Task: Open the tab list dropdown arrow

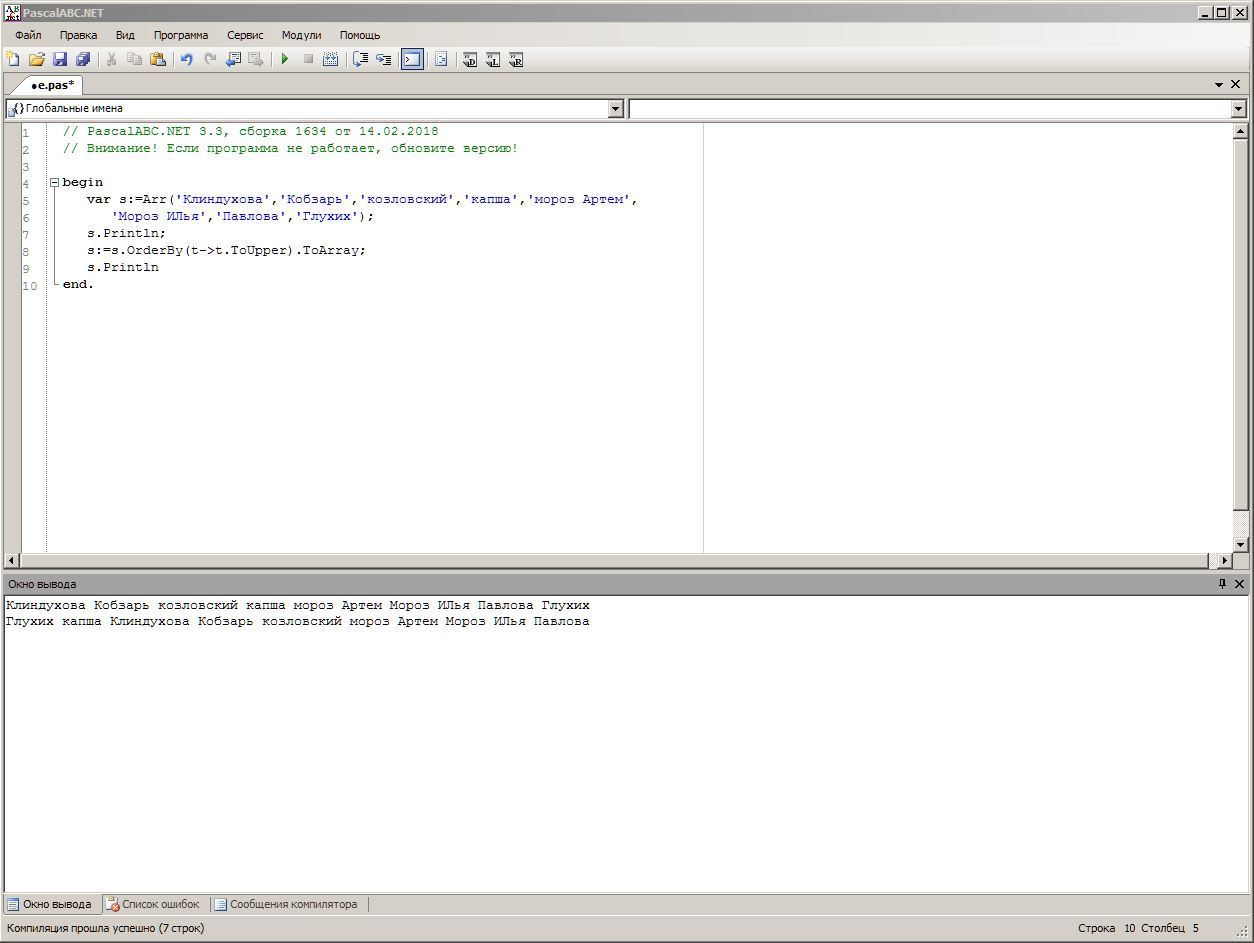Action: (1219, 85)
